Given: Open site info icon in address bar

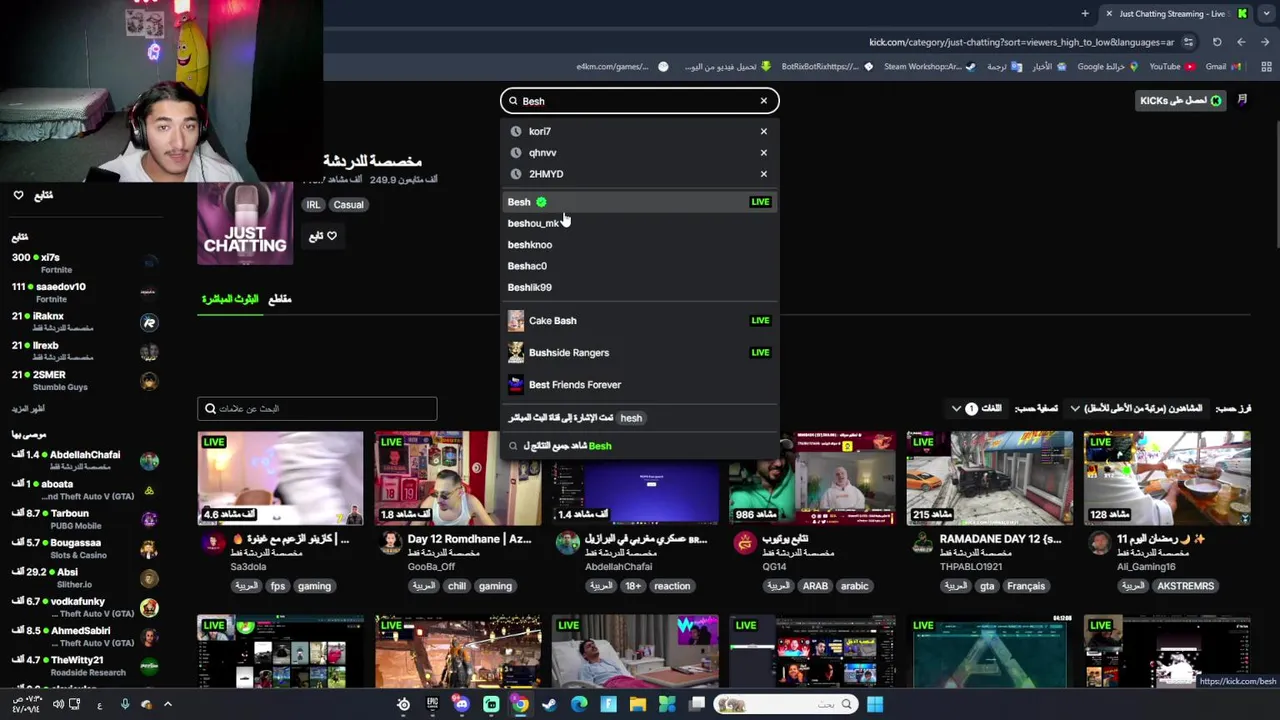Looking at the screenshot, I should click(x=1188, y=42).
